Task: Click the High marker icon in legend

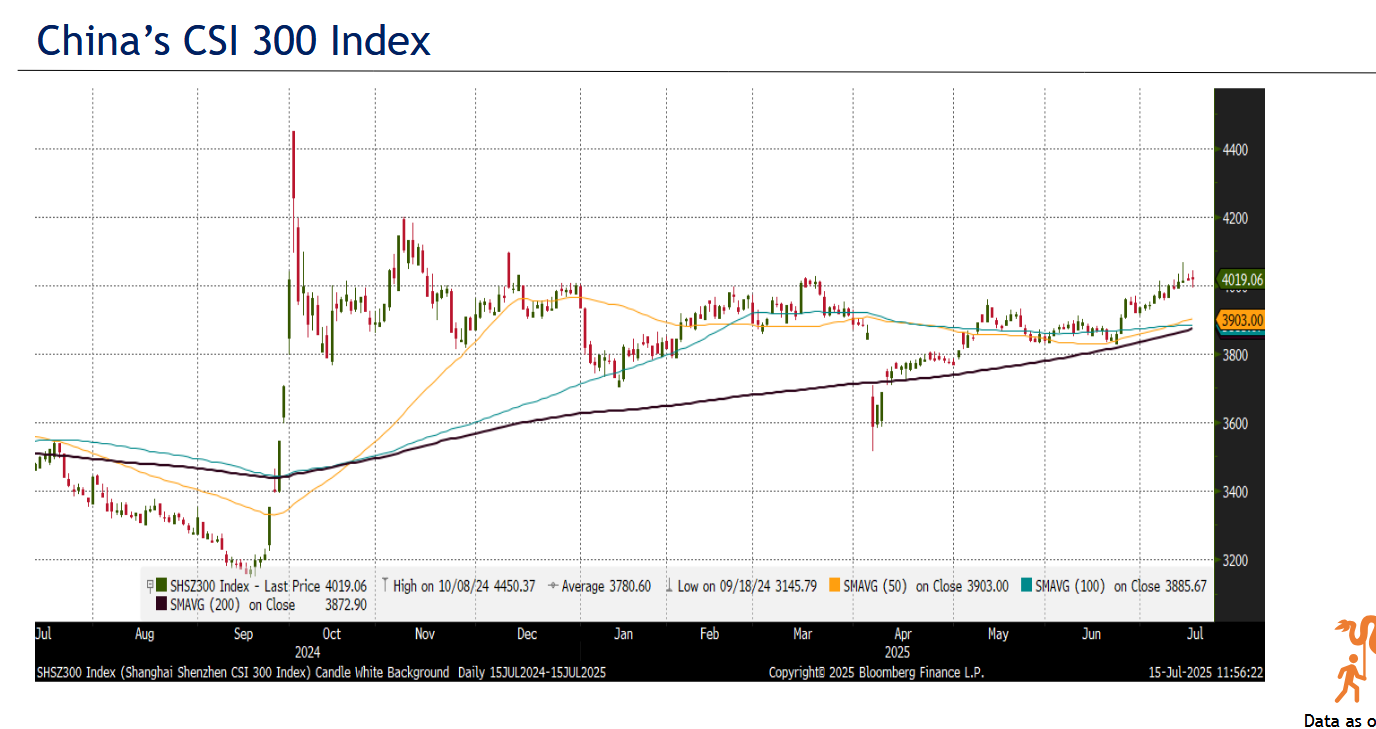Action: (x=384, y=586)
